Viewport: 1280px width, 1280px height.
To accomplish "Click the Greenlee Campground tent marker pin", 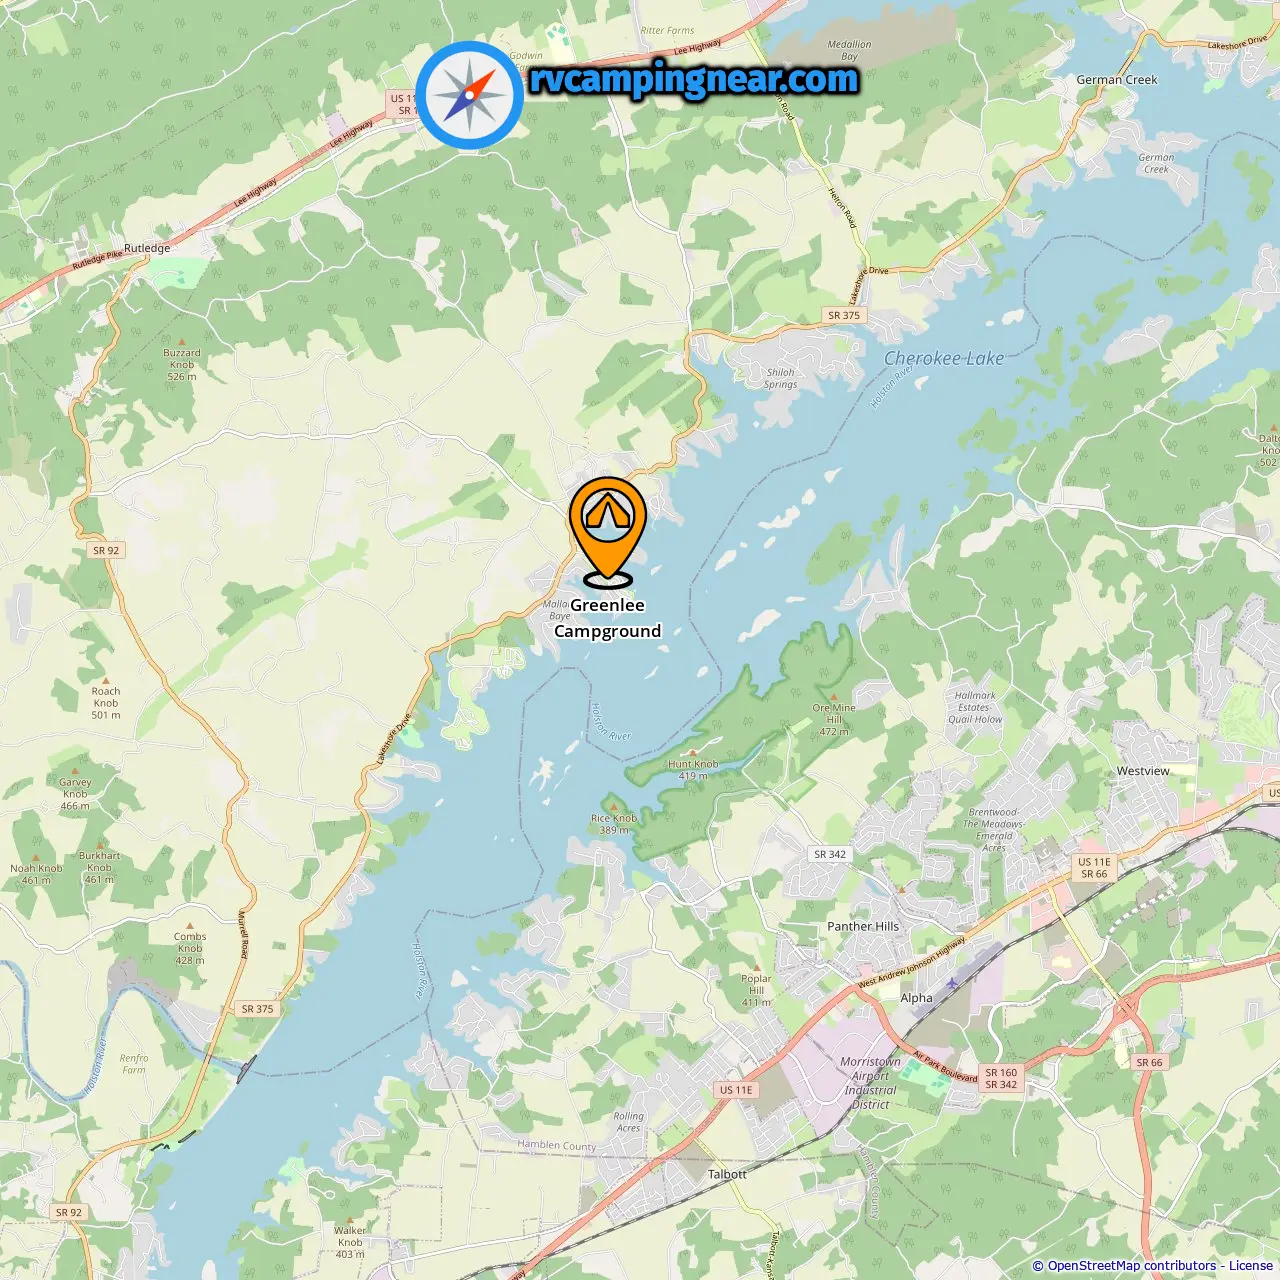I will click(608, 530).
